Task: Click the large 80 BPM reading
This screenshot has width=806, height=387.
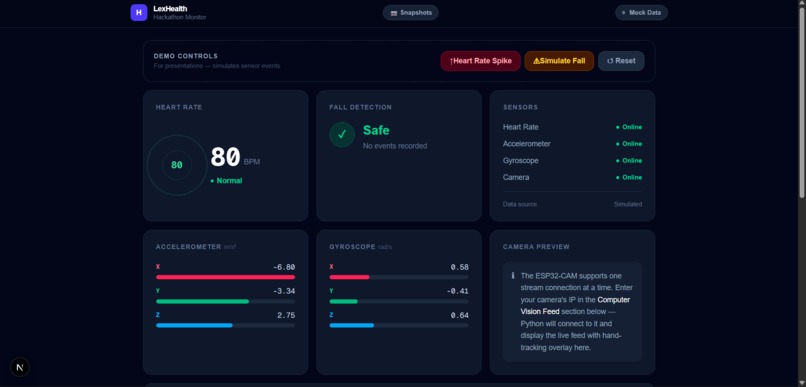Action: tap(225, 157)
